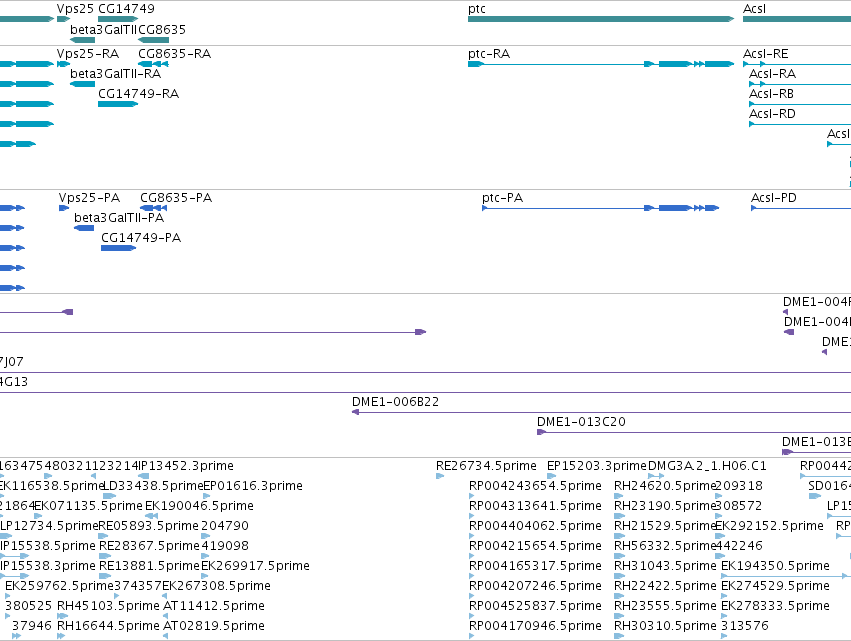Click the DME1-013C20 clone label

[581, 422]
